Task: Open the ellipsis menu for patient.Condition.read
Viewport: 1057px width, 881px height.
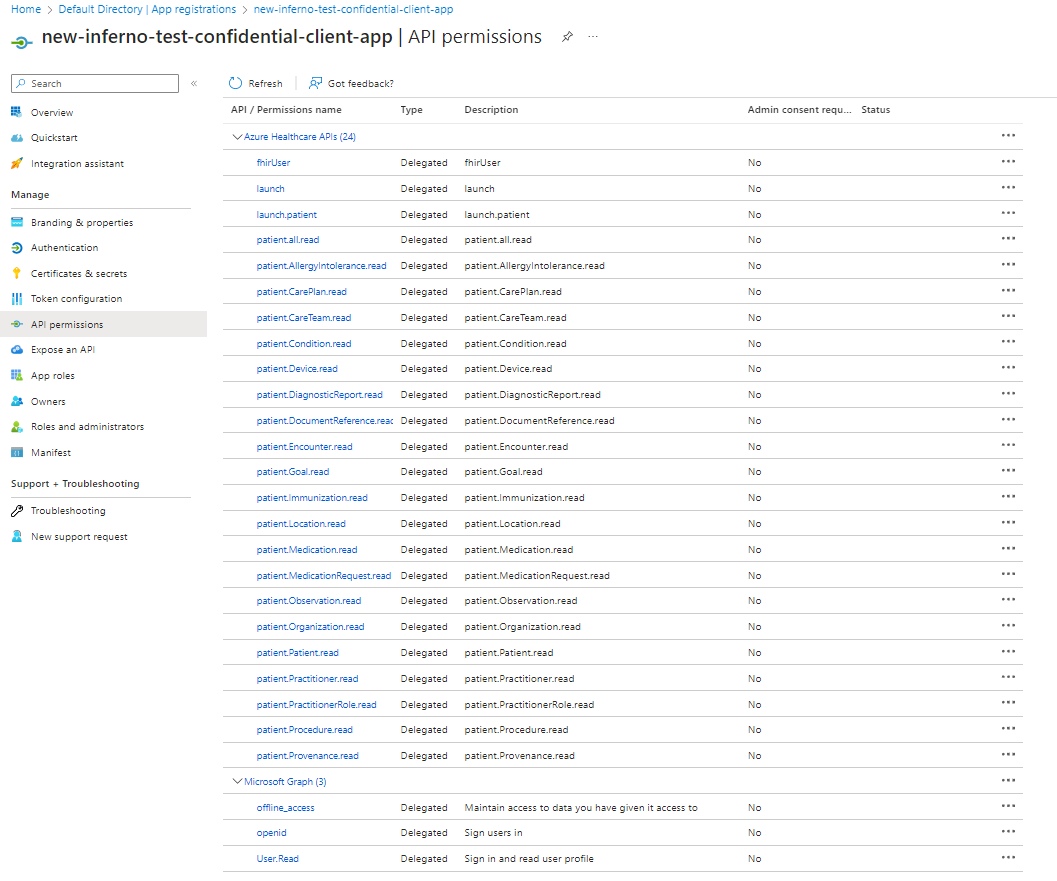Action: pos(1008,342)
